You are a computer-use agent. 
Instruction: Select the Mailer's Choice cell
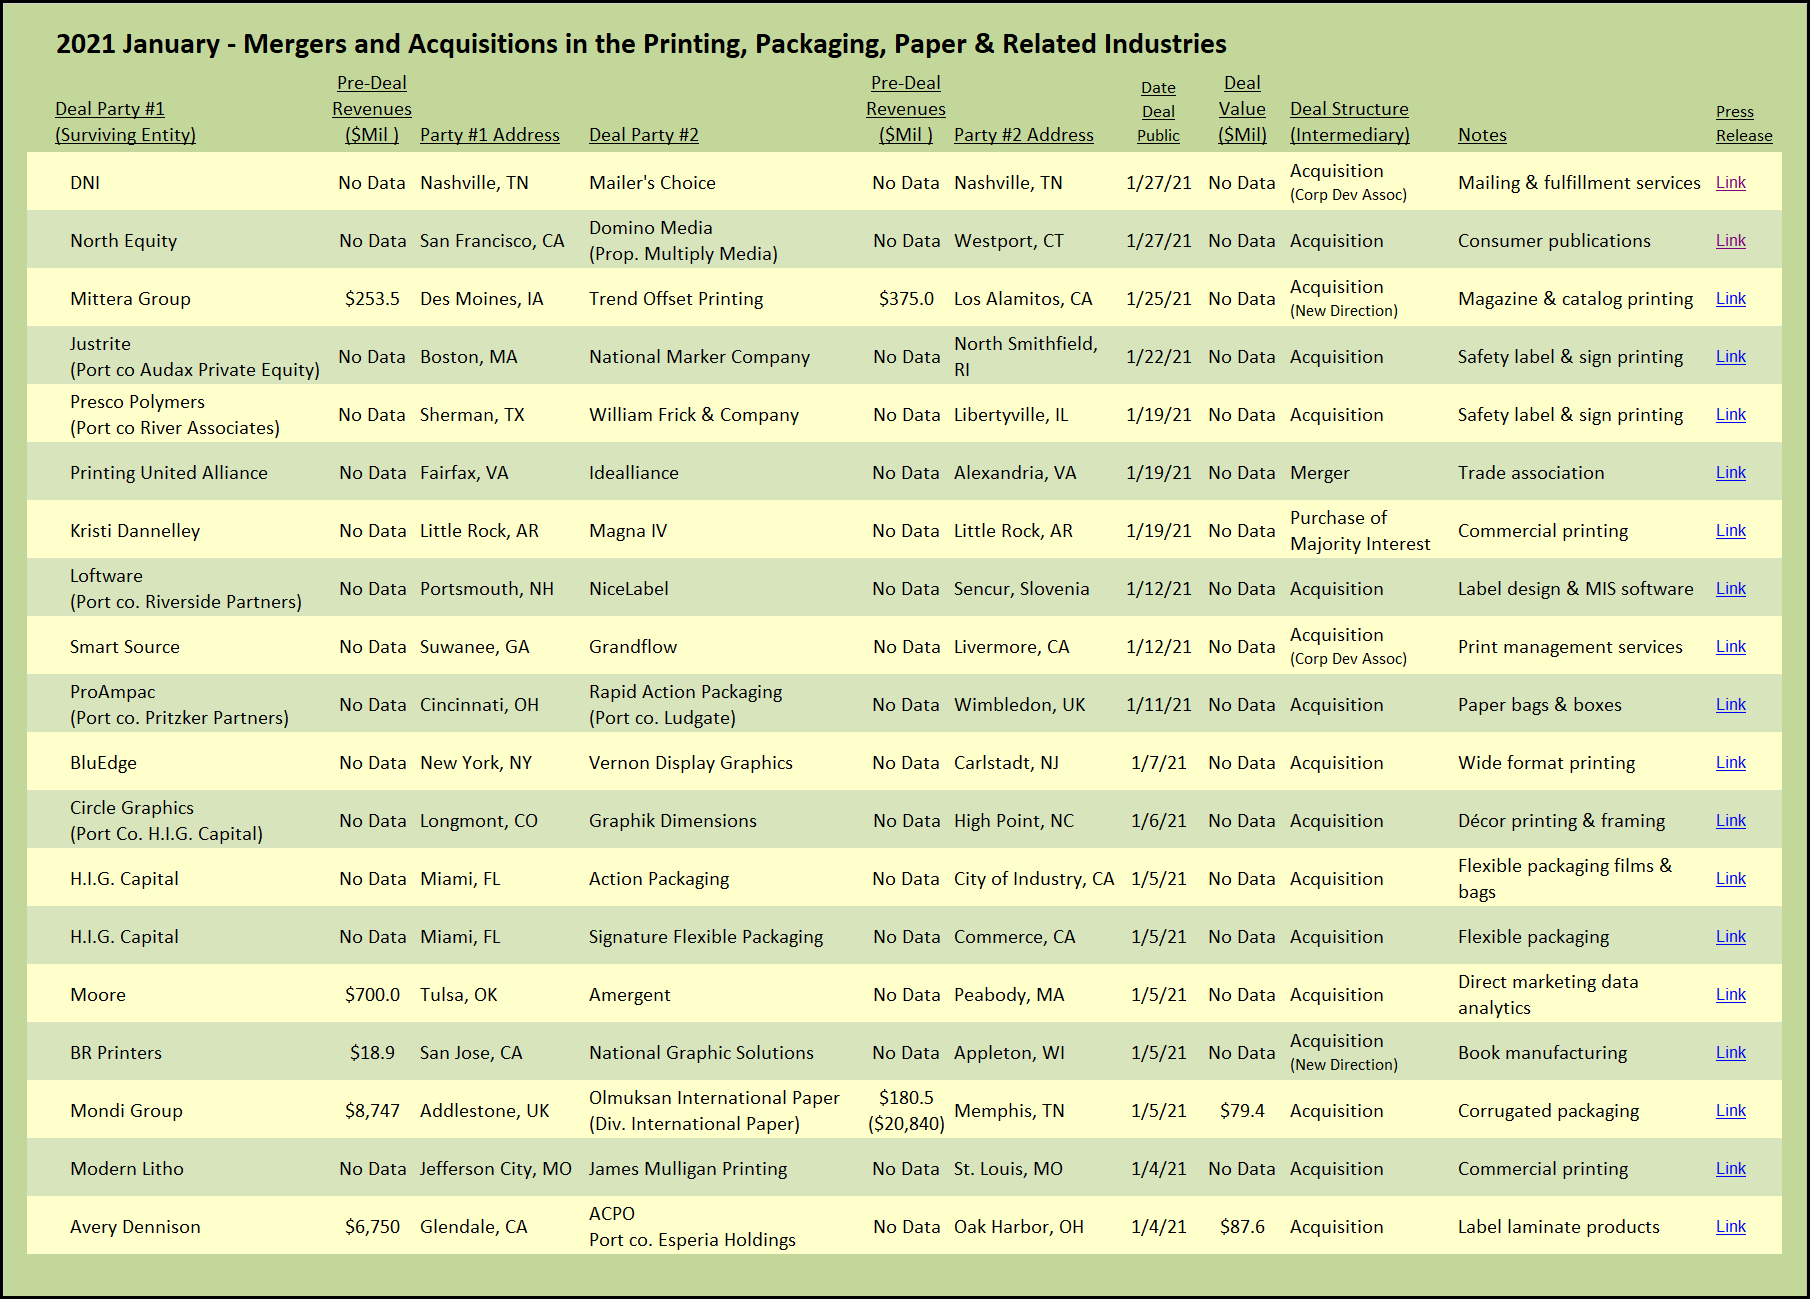(652, 183)
